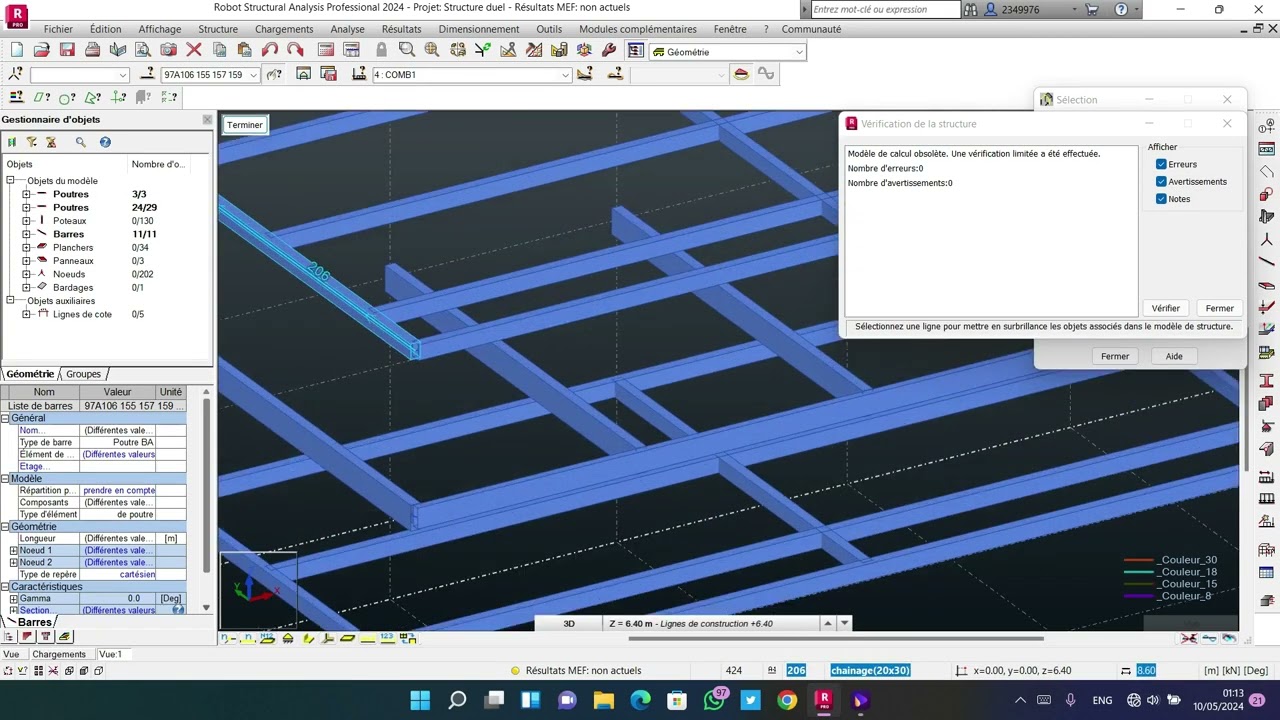Click the Aide button
The image size is (1280, 720).
1173,356
